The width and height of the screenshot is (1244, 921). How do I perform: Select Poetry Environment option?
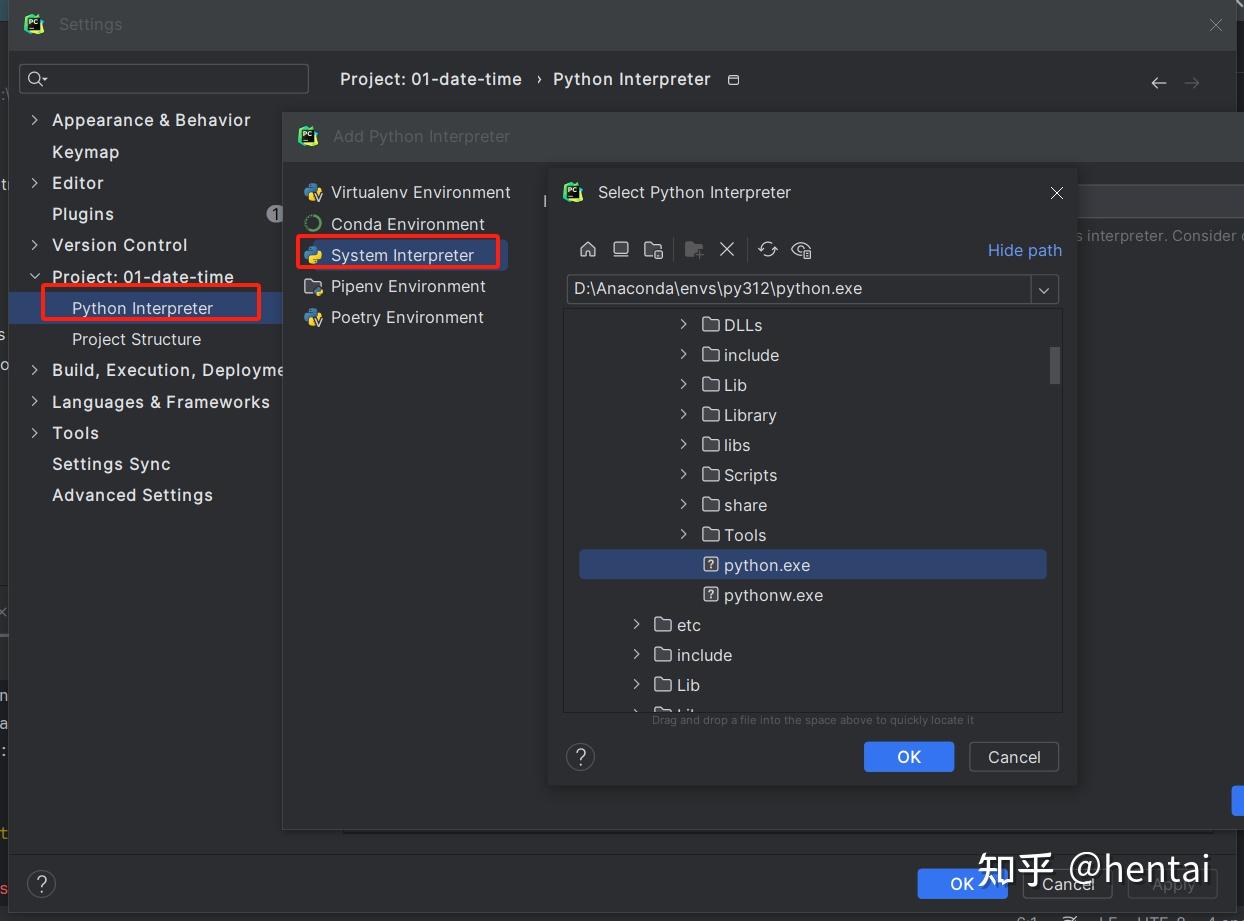coord(407,317)
